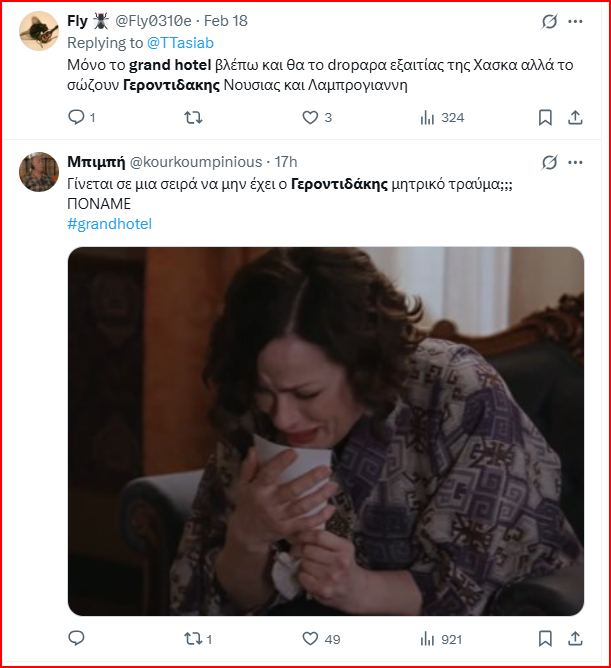Like Fly's tweet with 3 likes

310,118
